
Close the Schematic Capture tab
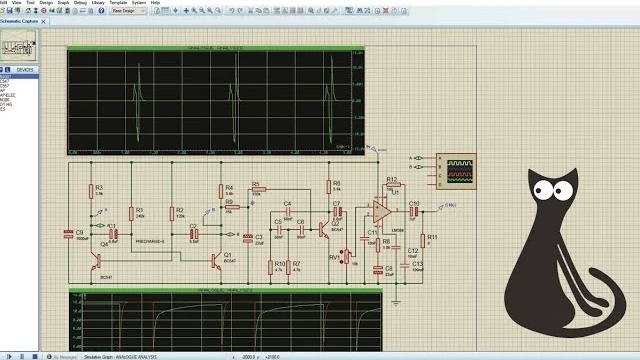tap(43, 21)
